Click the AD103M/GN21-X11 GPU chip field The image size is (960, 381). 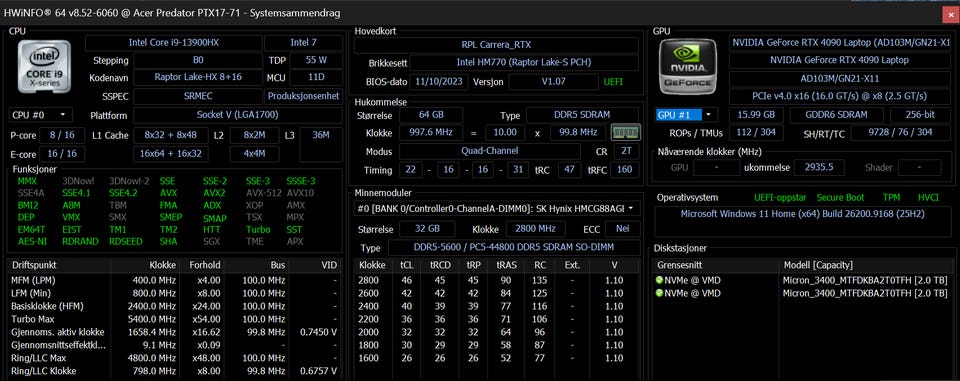pos(840,78)
